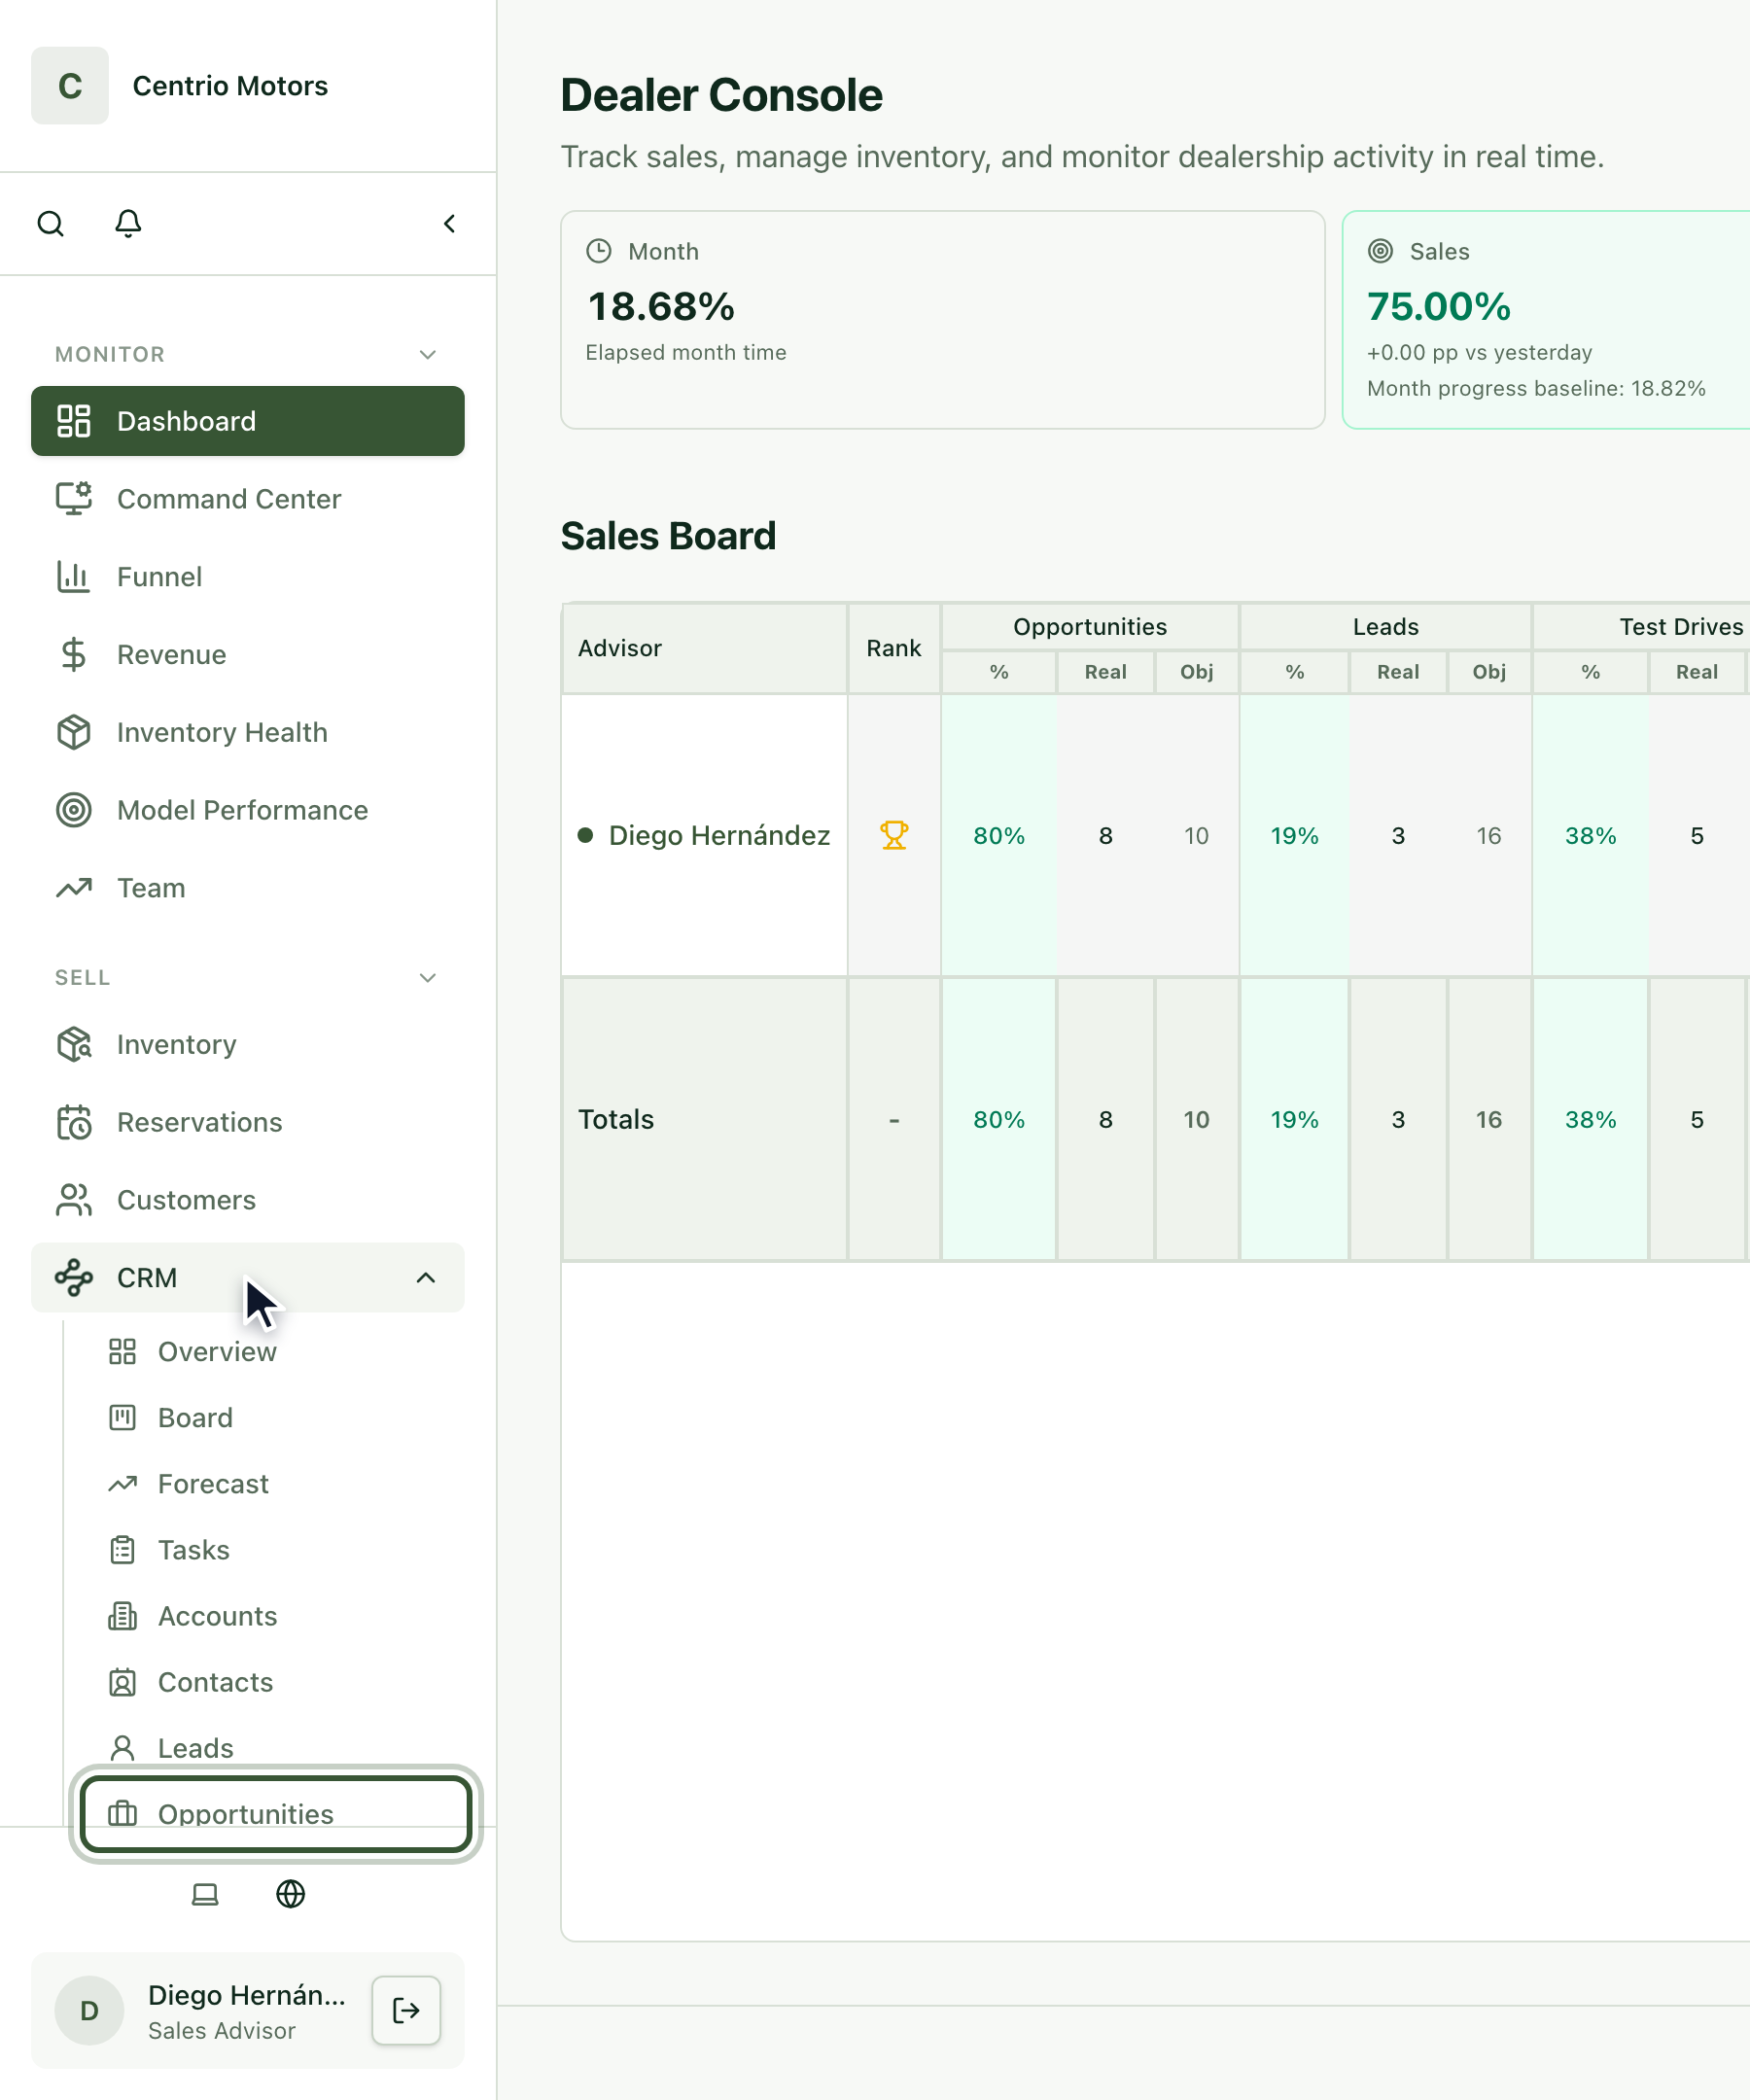
Task: Open CRM Accounts
Action: pos(274,1616)
